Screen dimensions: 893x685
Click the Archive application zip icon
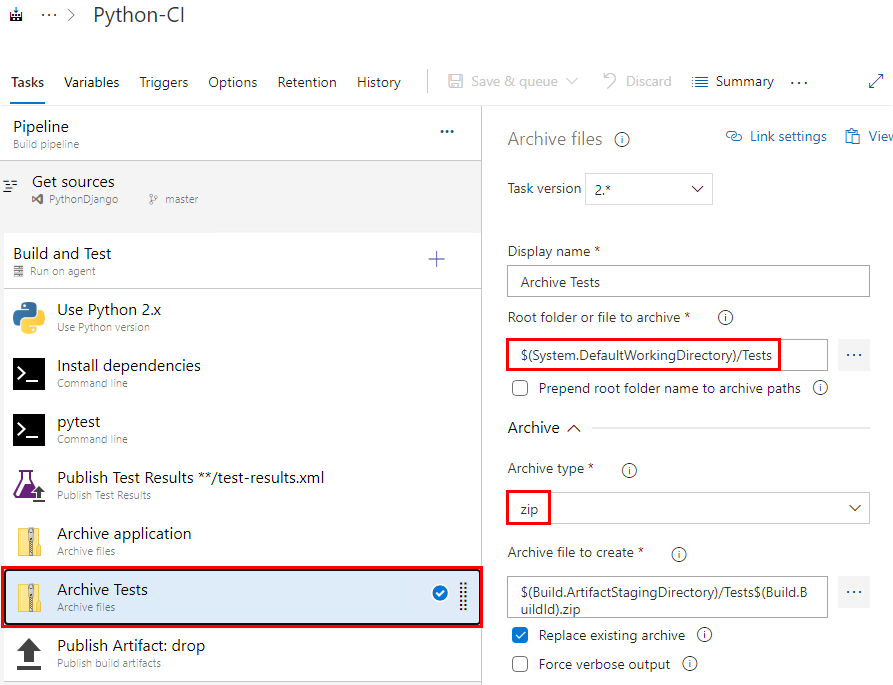(29, 542)
